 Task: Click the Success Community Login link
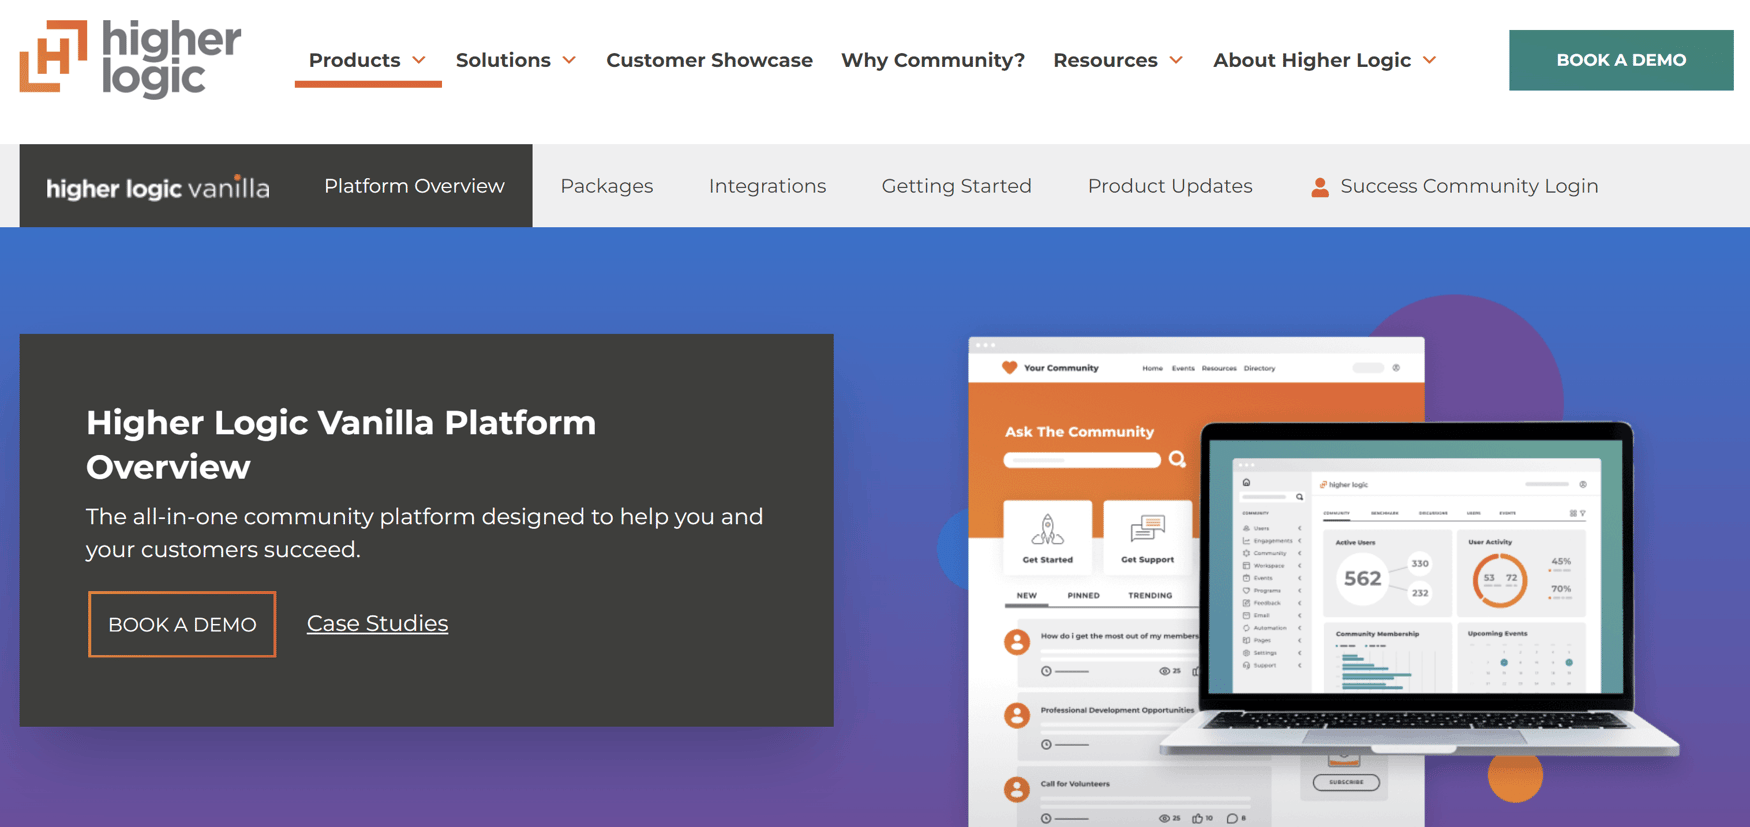click(1469, 186)
